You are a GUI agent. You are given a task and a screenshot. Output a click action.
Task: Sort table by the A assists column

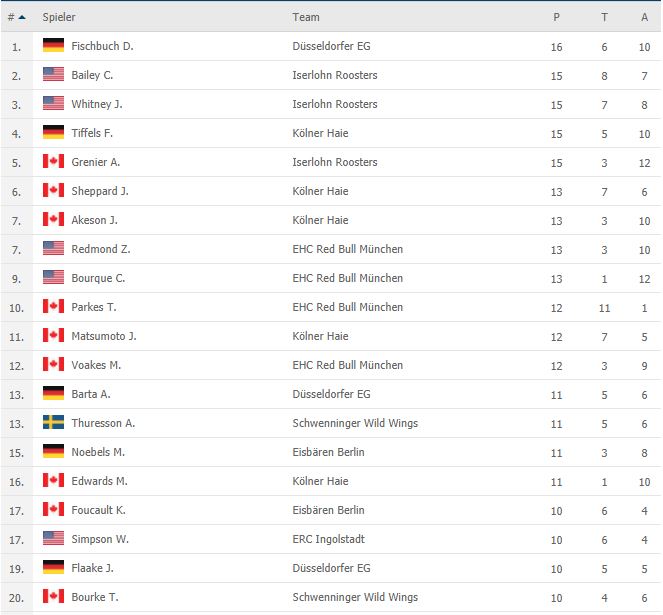(x=644, y=17)
